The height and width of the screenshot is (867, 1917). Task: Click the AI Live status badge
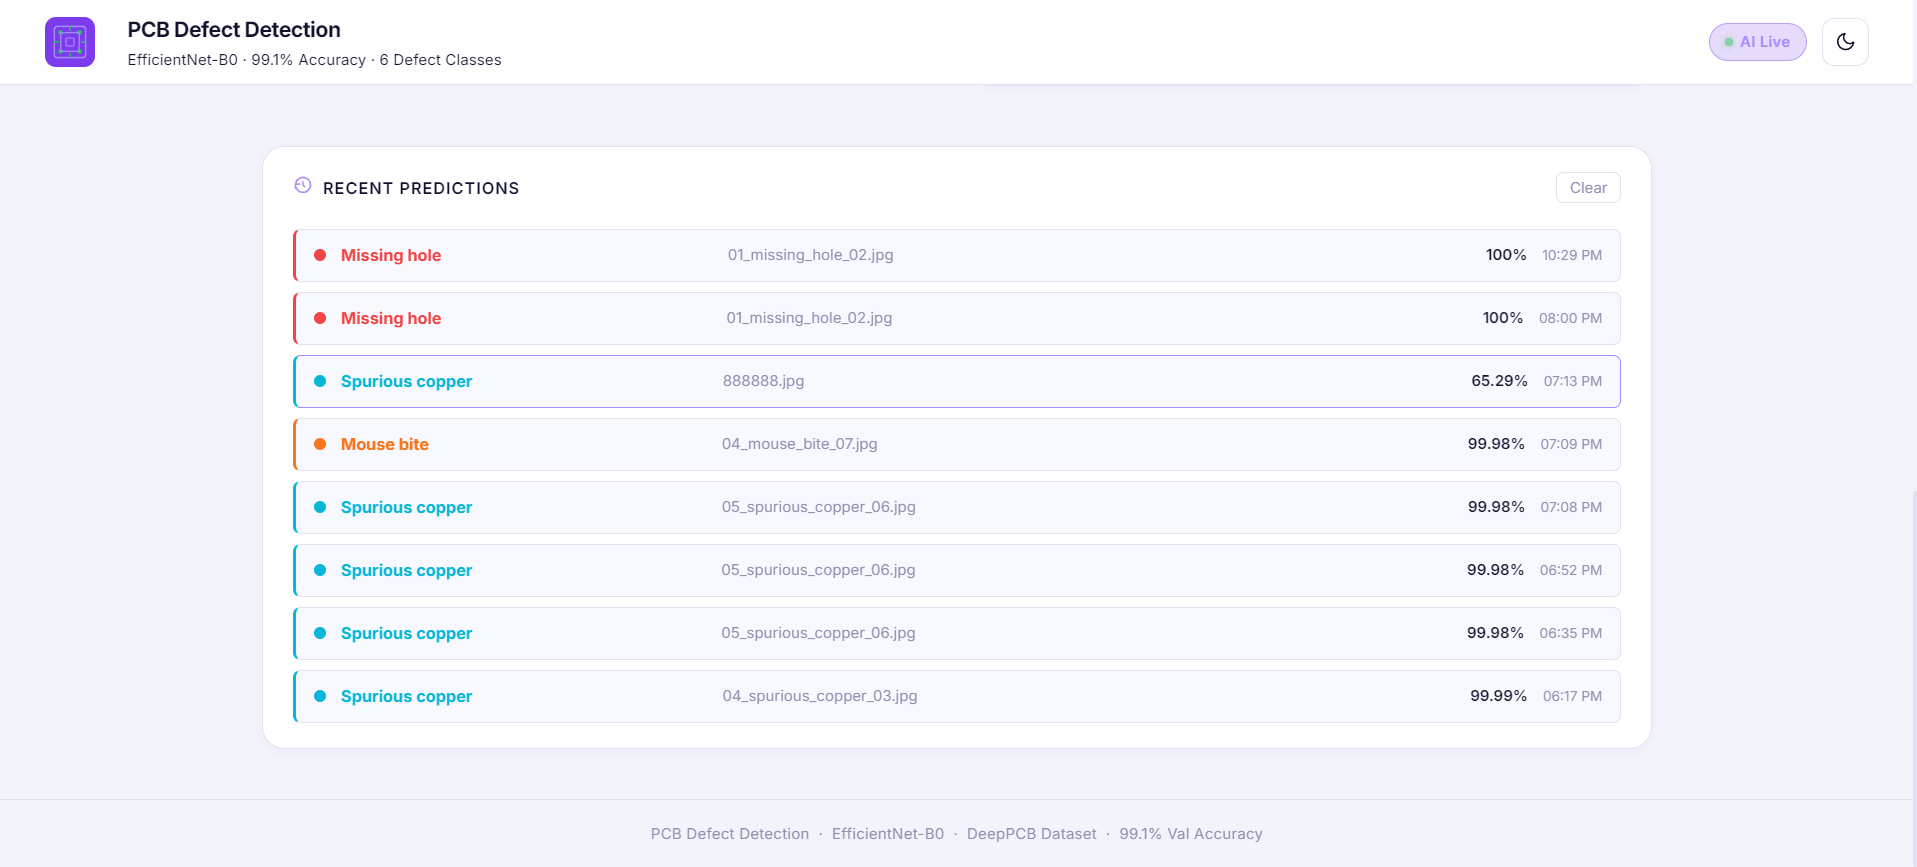[1757, 42]
